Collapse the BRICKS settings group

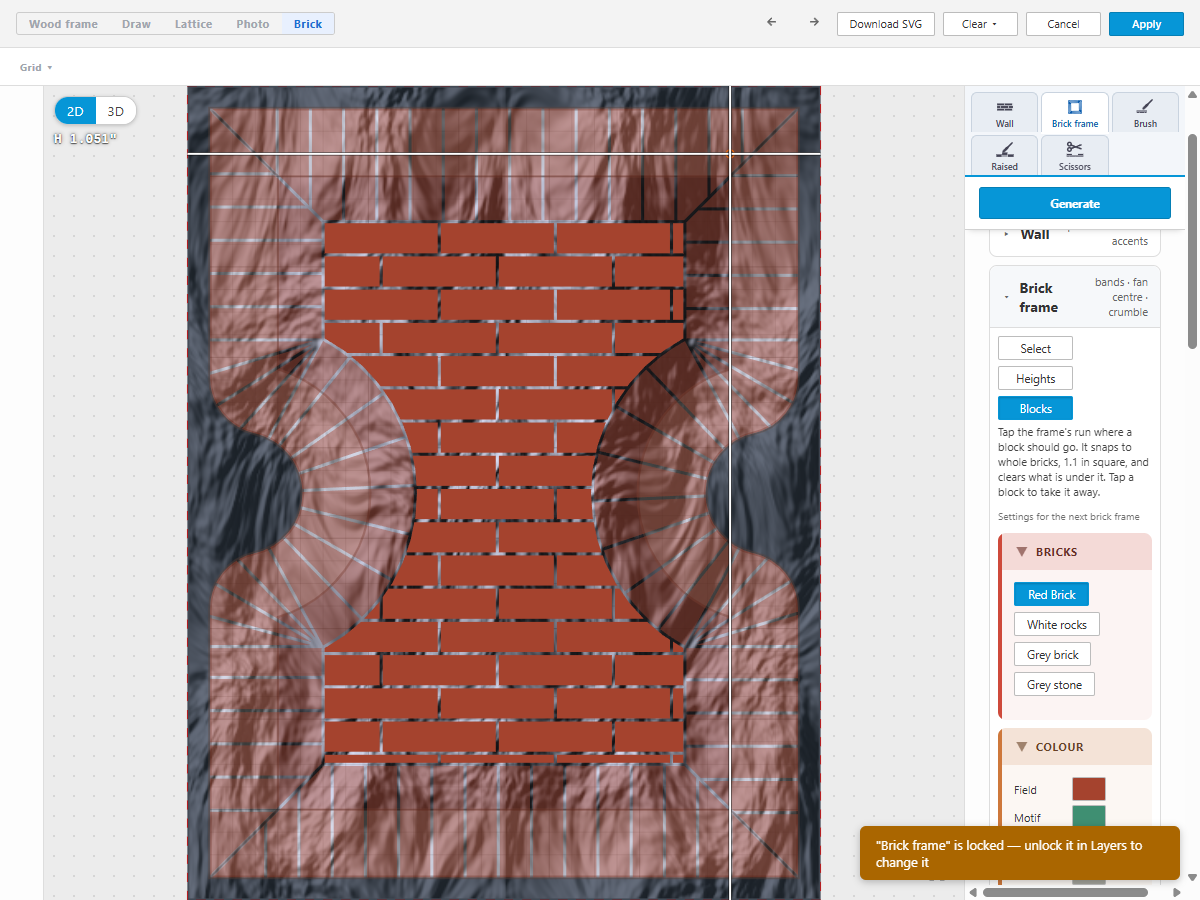coord(1075,552)
